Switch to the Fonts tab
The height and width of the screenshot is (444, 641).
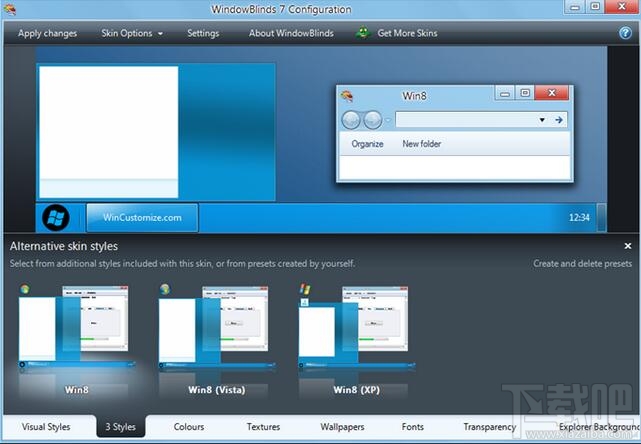[x=412, y=427]
